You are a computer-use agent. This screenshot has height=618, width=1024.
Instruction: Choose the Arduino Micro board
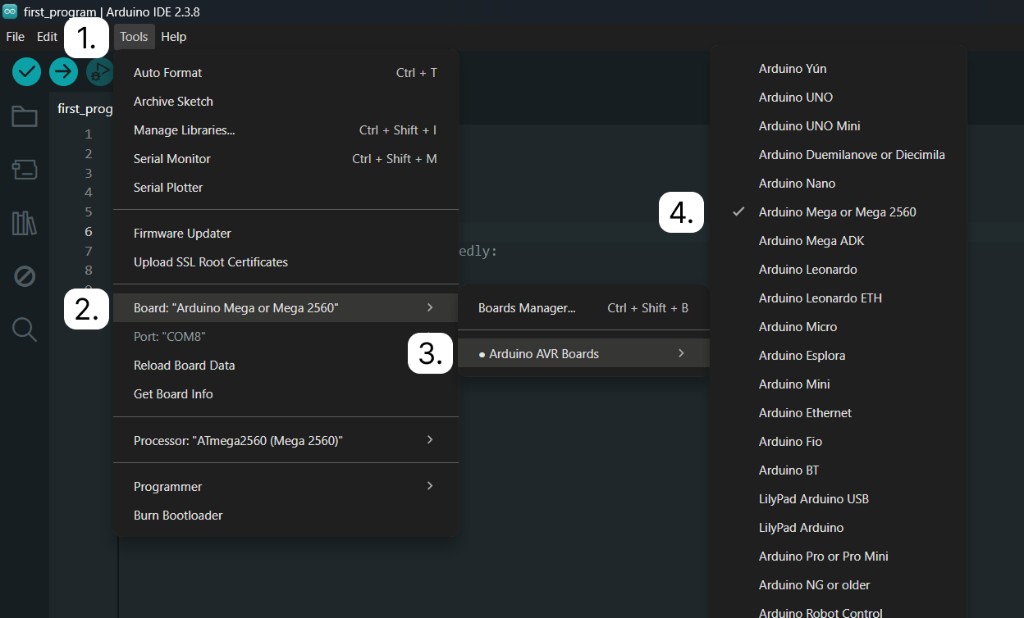[839, 327]
